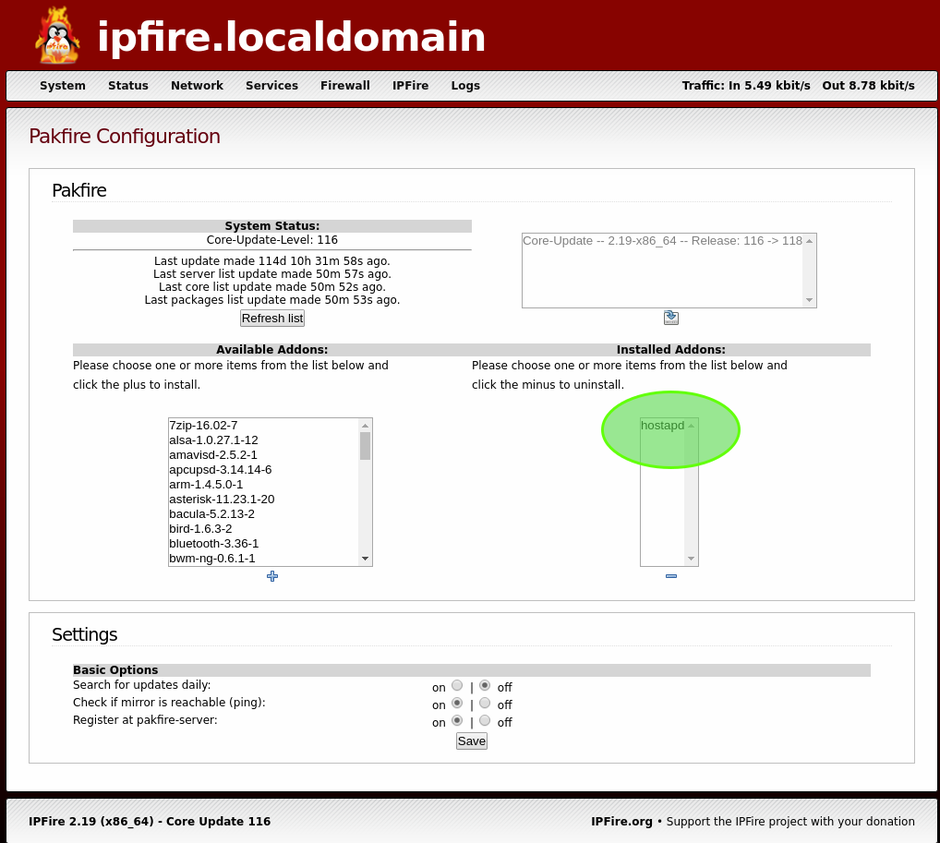
Task: Select hostapd in the Installed Addons list
Action: [662, 425]
